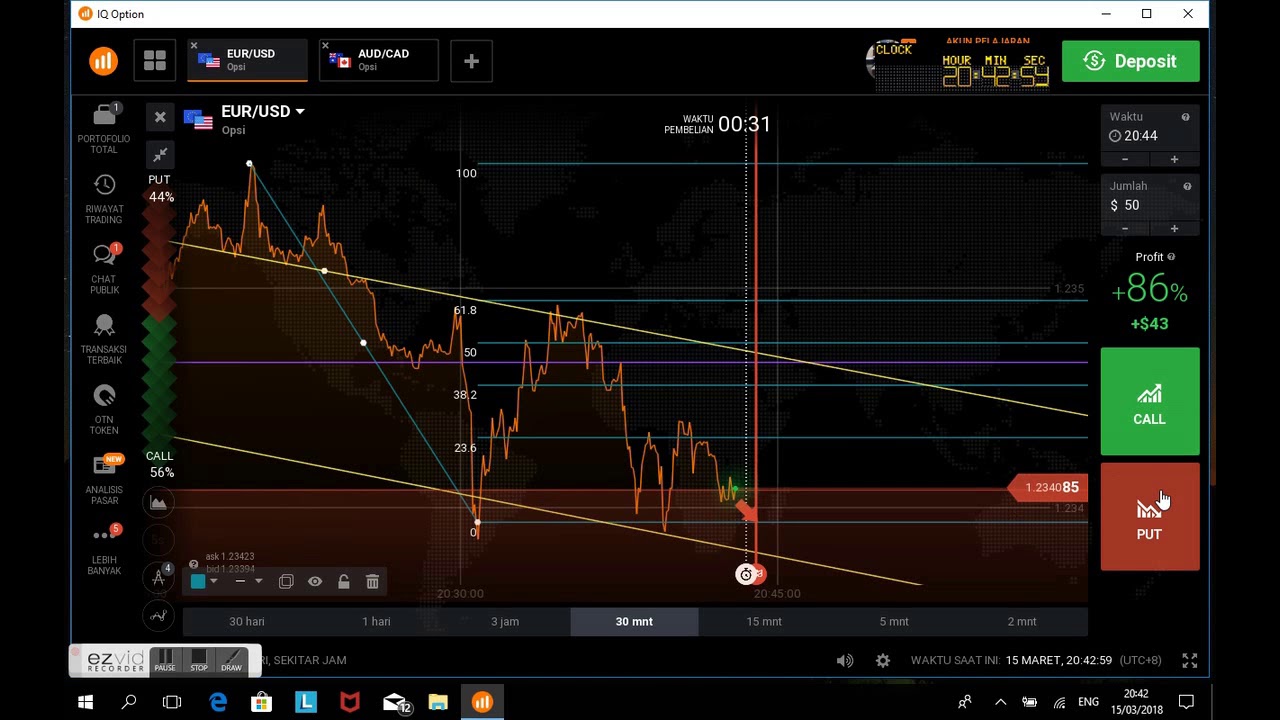Viewport: 1280px width, 720px height.
Task: Open Transaksi Terbaik leaderboard
Action: pos(104,340)
